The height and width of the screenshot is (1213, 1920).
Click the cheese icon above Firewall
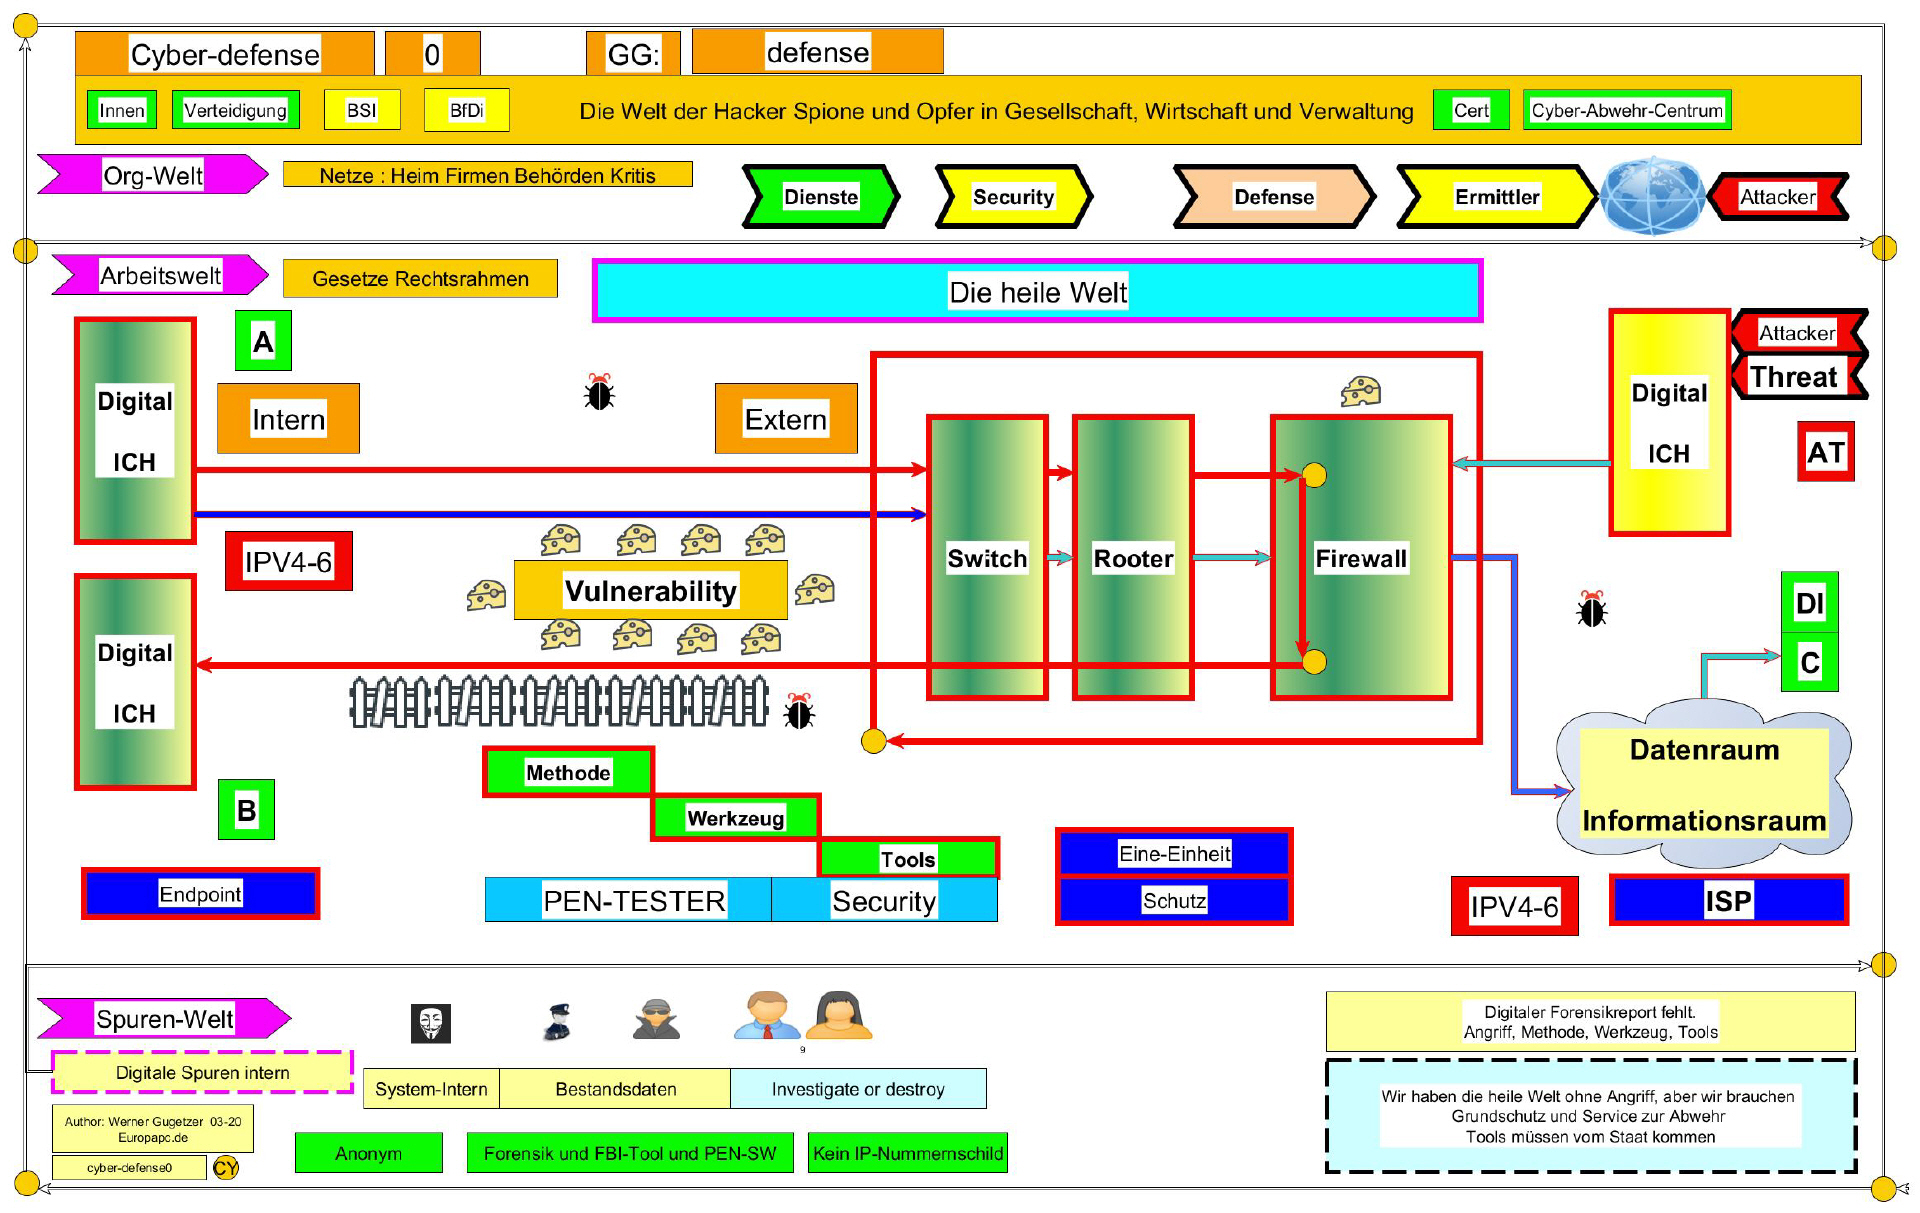click(x=1361, y=391)
